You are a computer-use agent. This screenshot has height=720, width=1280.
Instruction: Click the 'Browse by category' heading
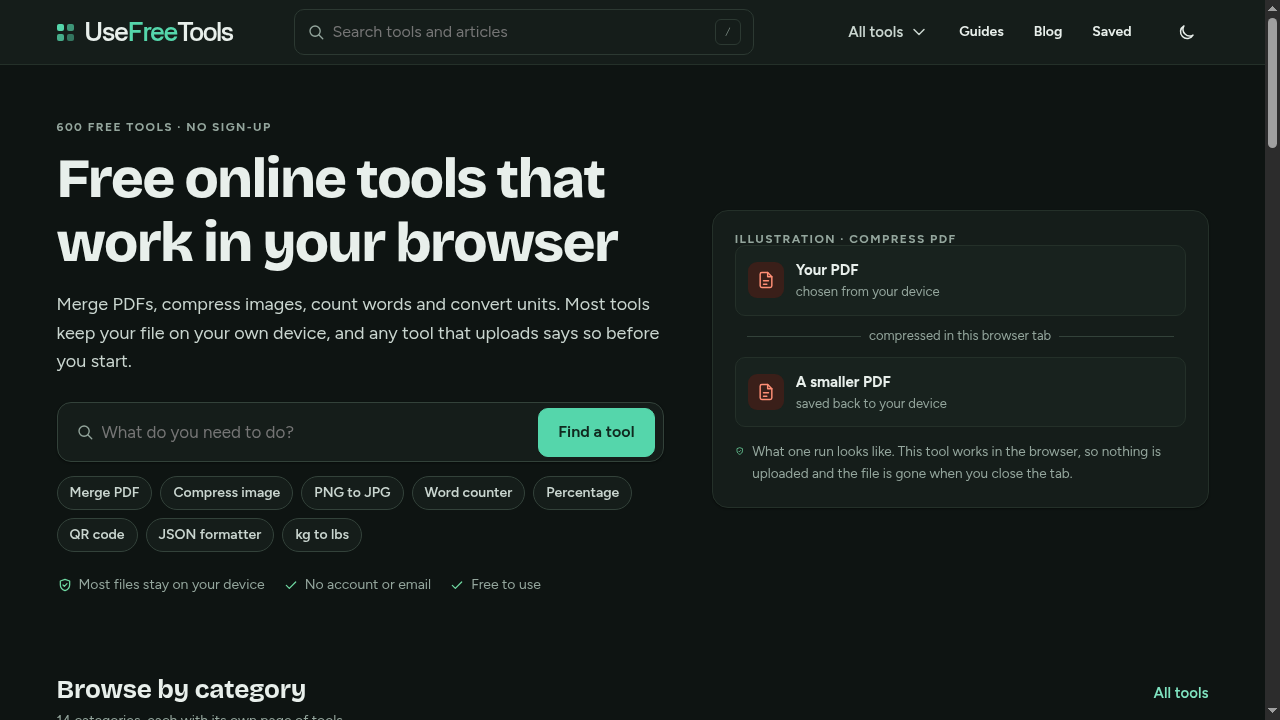pos(181,689)
